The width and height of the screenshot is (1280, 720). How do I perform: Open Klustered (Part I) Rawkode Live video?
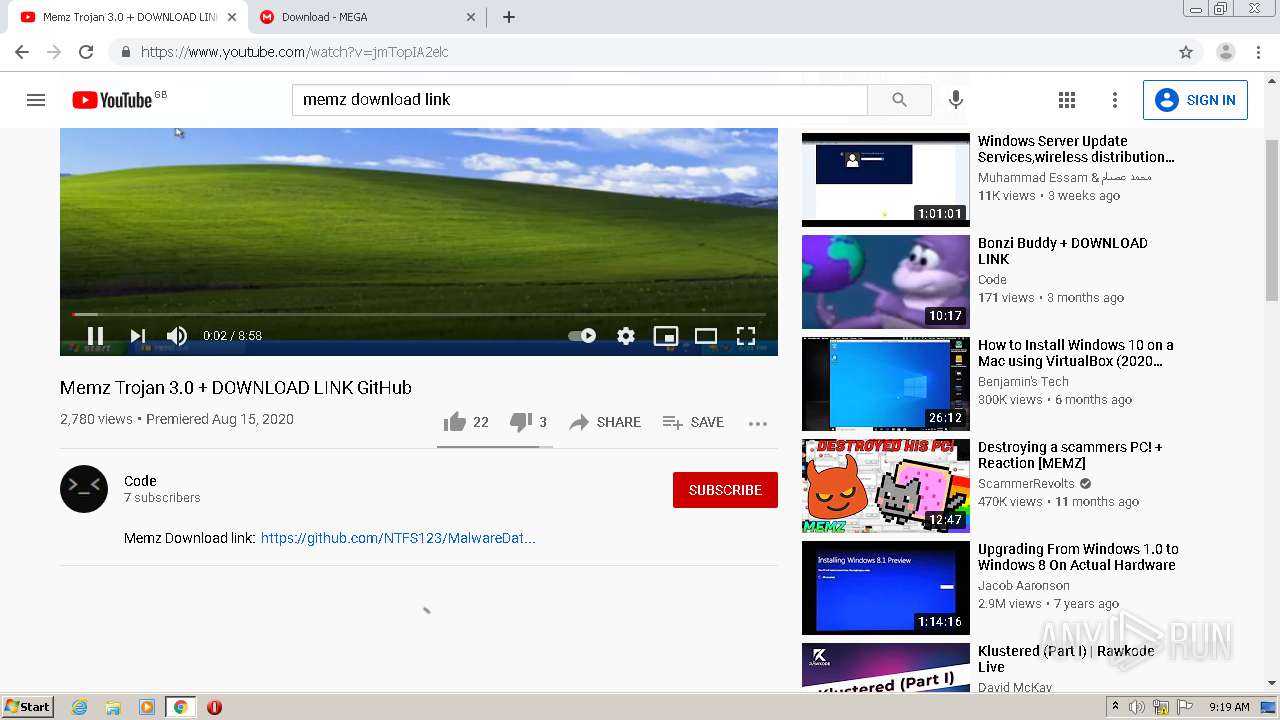1066,659
